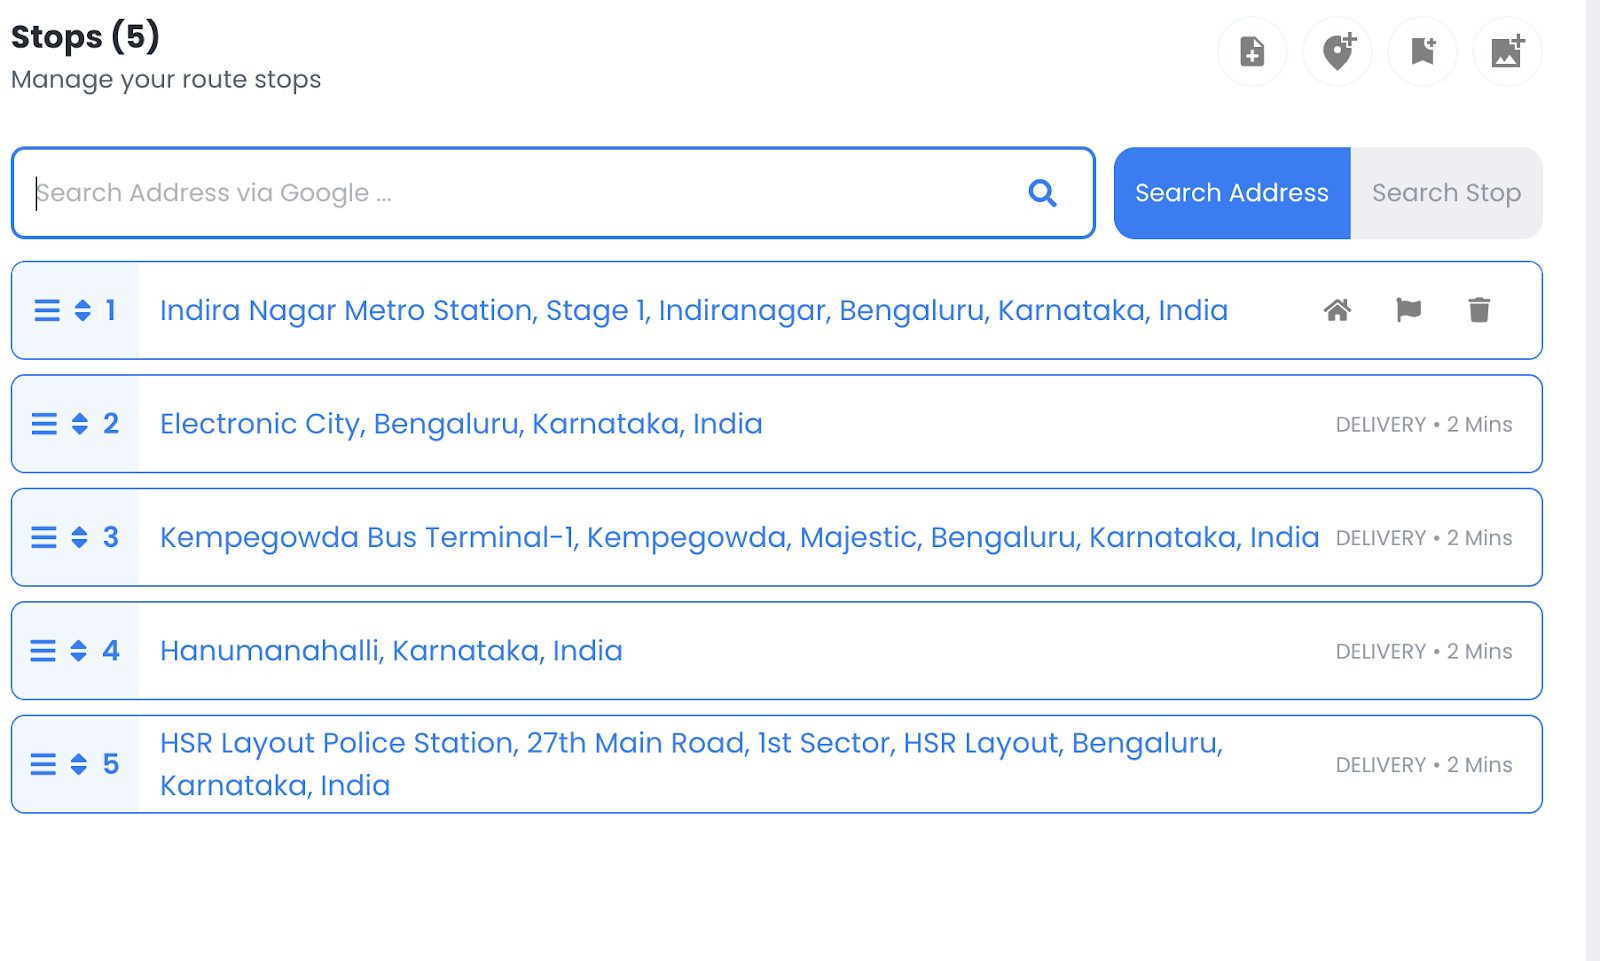Screen dimensions: 1600x961
Task: Open Kempegowda Bus Terminal-1 stop
Action: [739, 538]
